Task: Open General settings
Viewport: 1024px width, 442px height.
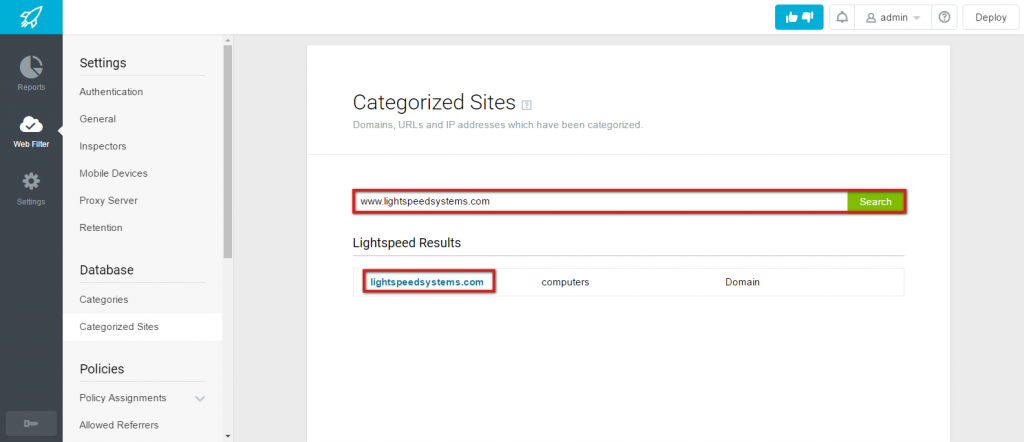Action: pyautogui.click(x=97, y=119)
